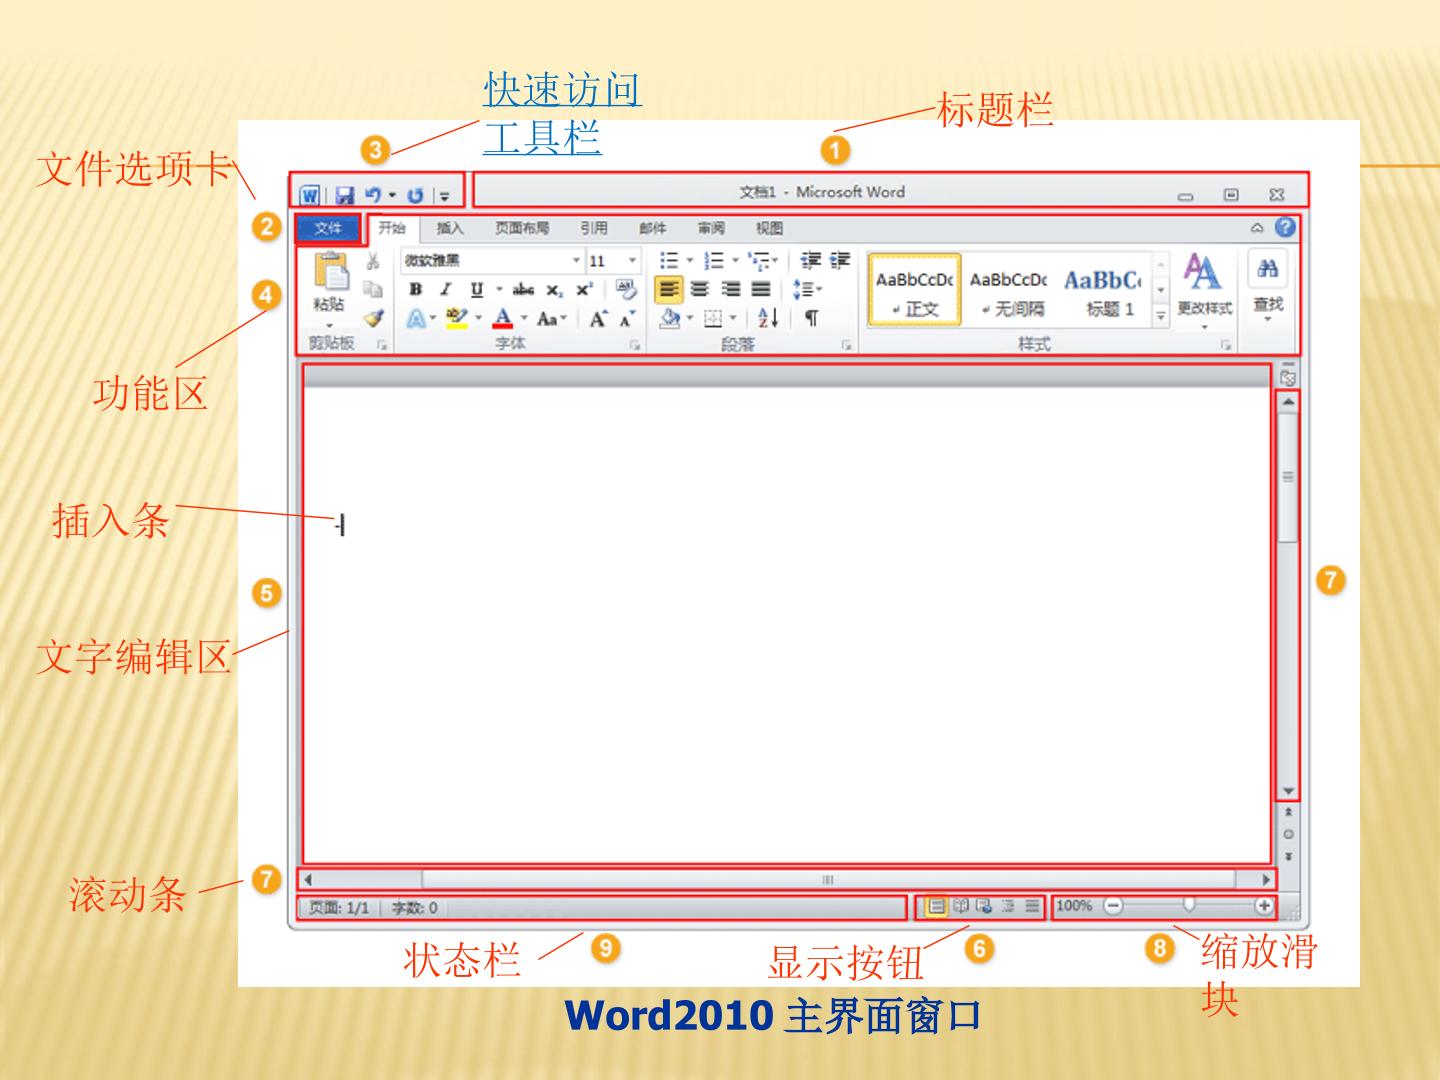This screenshot has height=1080, width=1440.
Task: Click the 查找 (Find) binoculars button
Action: [x=1267, y=286]
